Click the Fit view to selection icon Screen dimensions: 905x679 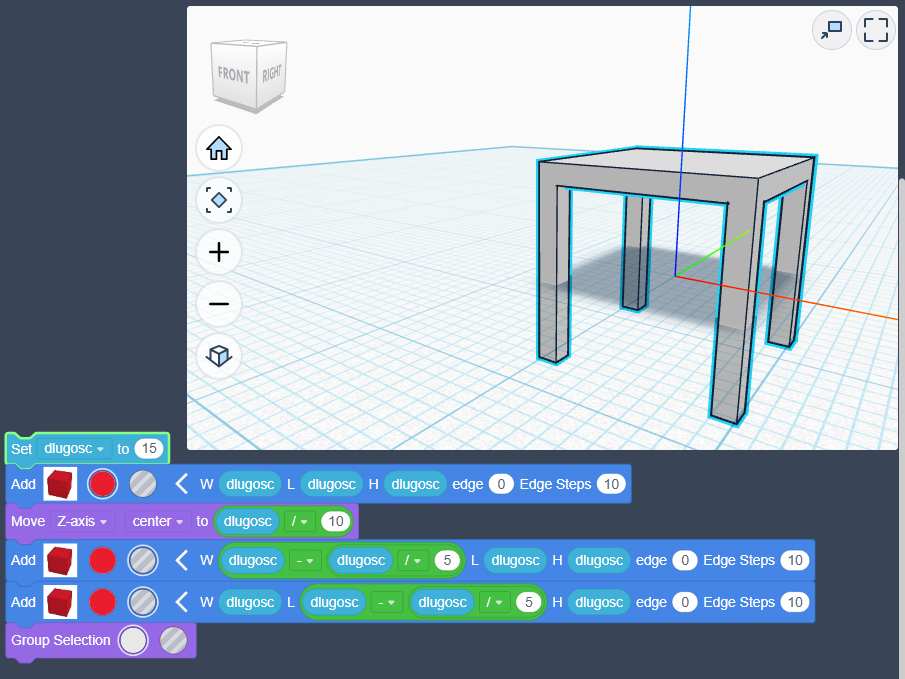click(x=219, y=200)
